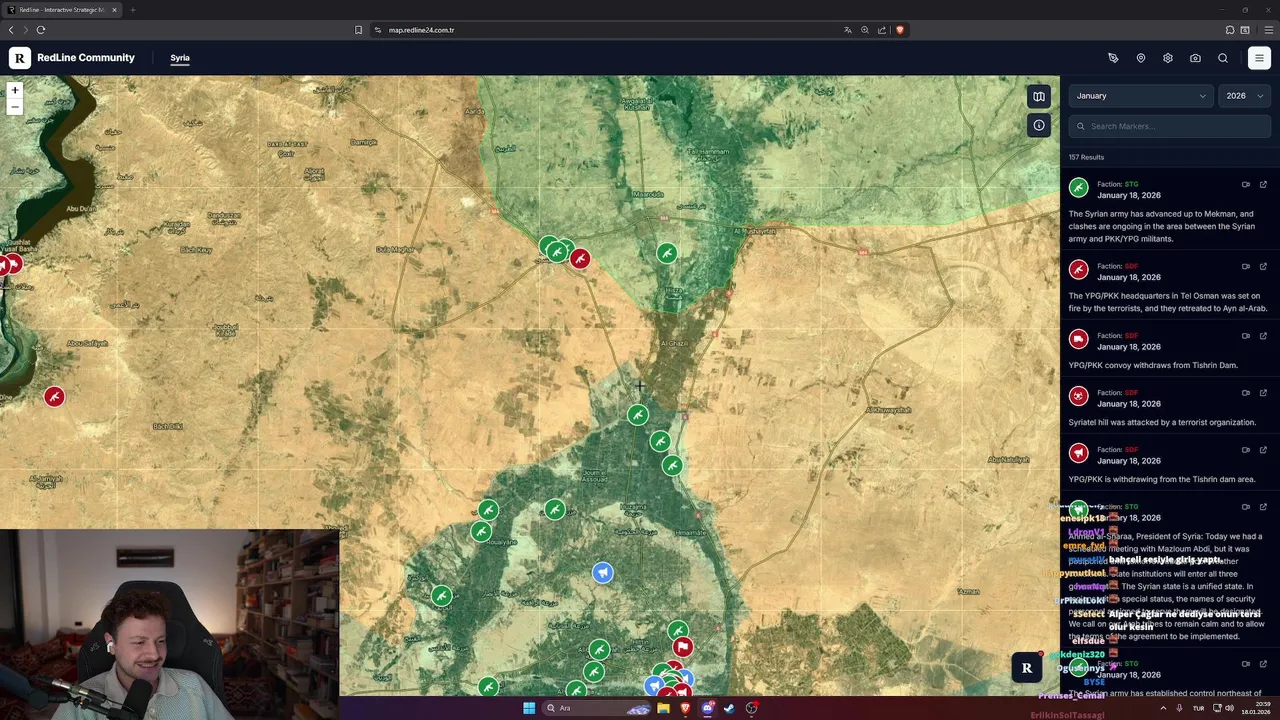Click the location pin icon in the header
This screenshot has height=720, width=1280.
[1141, 58]
